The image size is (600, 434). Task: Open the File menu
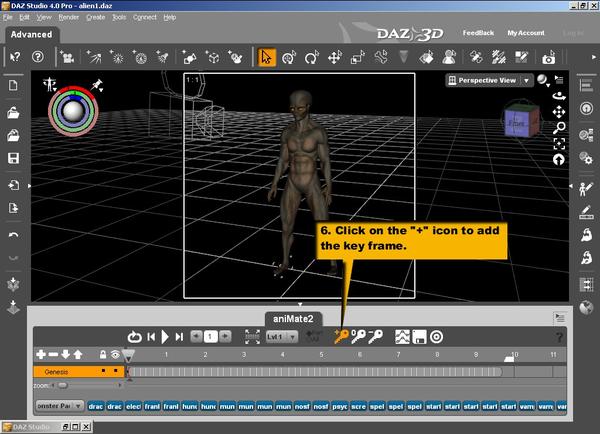pyautogui.click(x=8, y=17)
